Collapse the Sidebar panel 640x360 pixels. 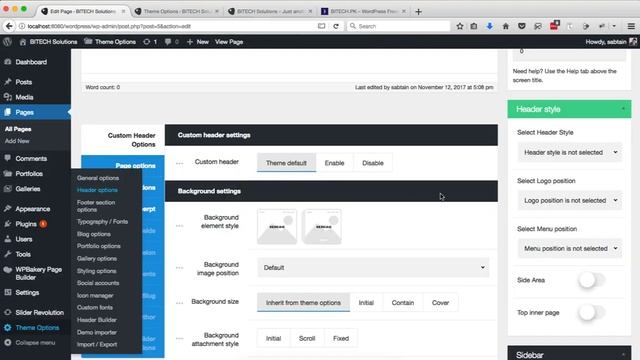623,355
